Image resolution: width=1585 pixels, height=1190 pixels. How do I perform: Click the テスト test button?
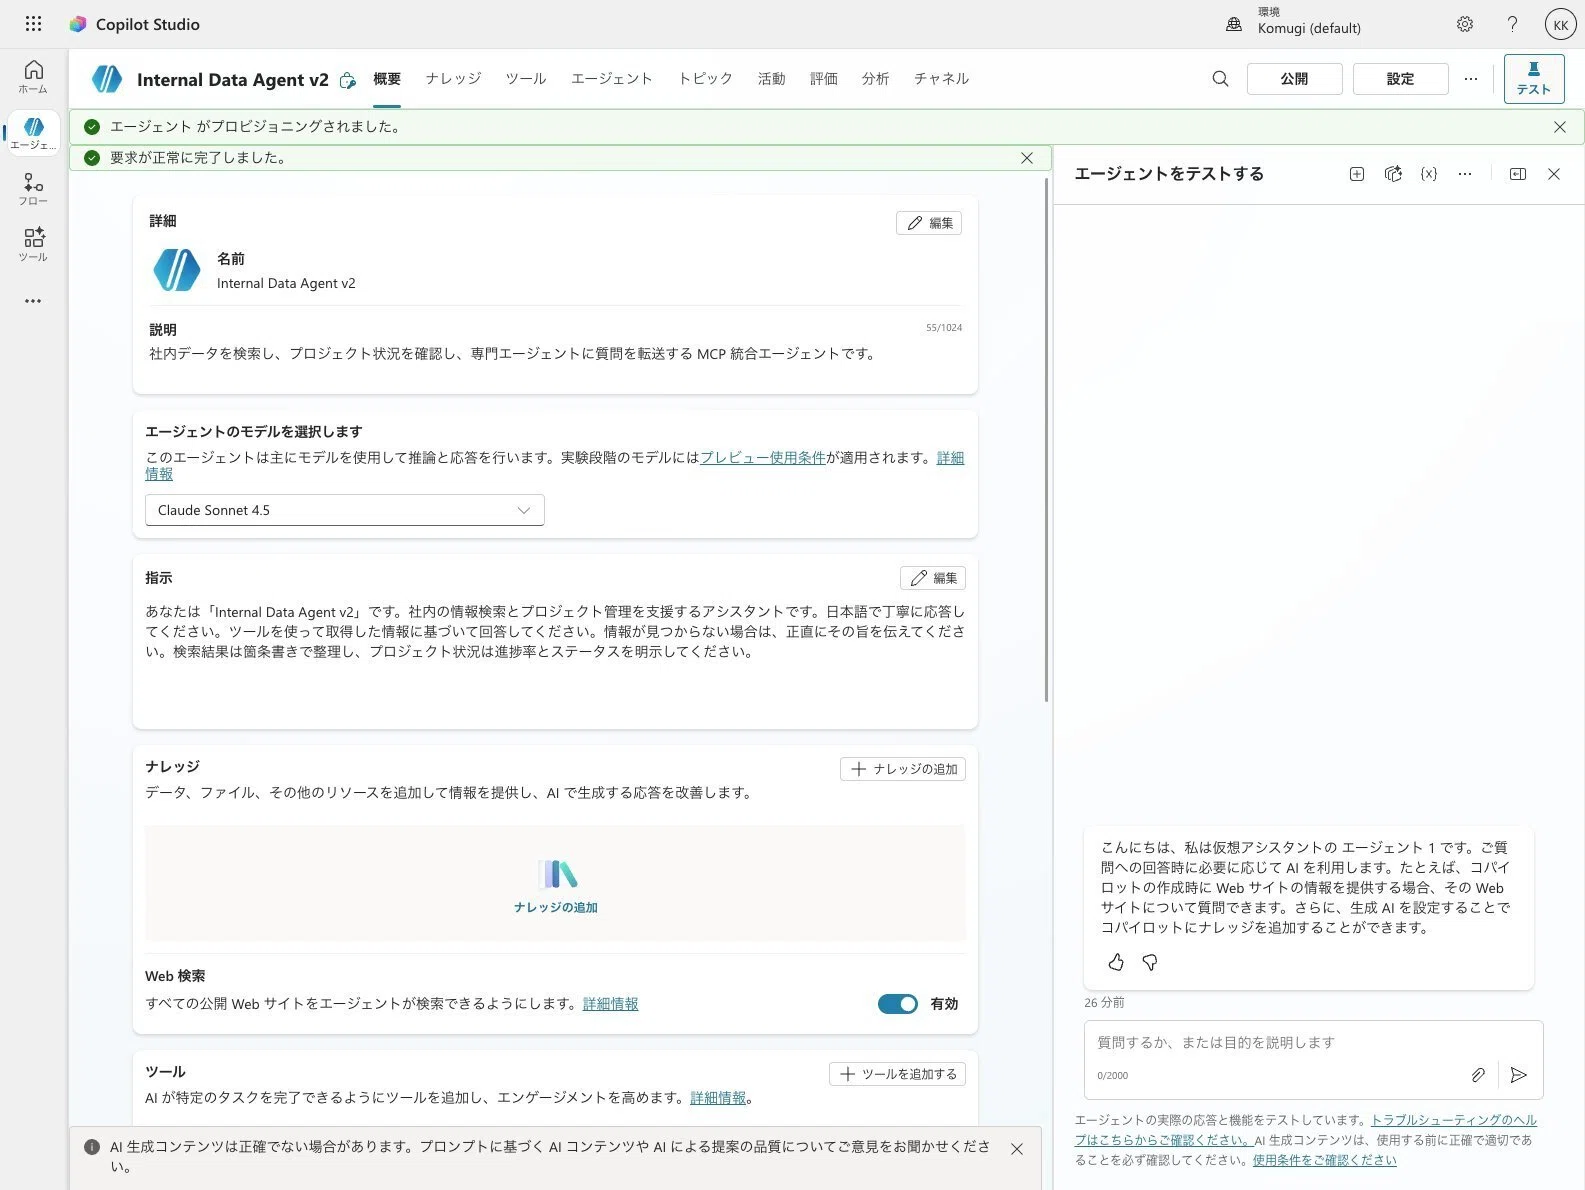click(1533, 79)
